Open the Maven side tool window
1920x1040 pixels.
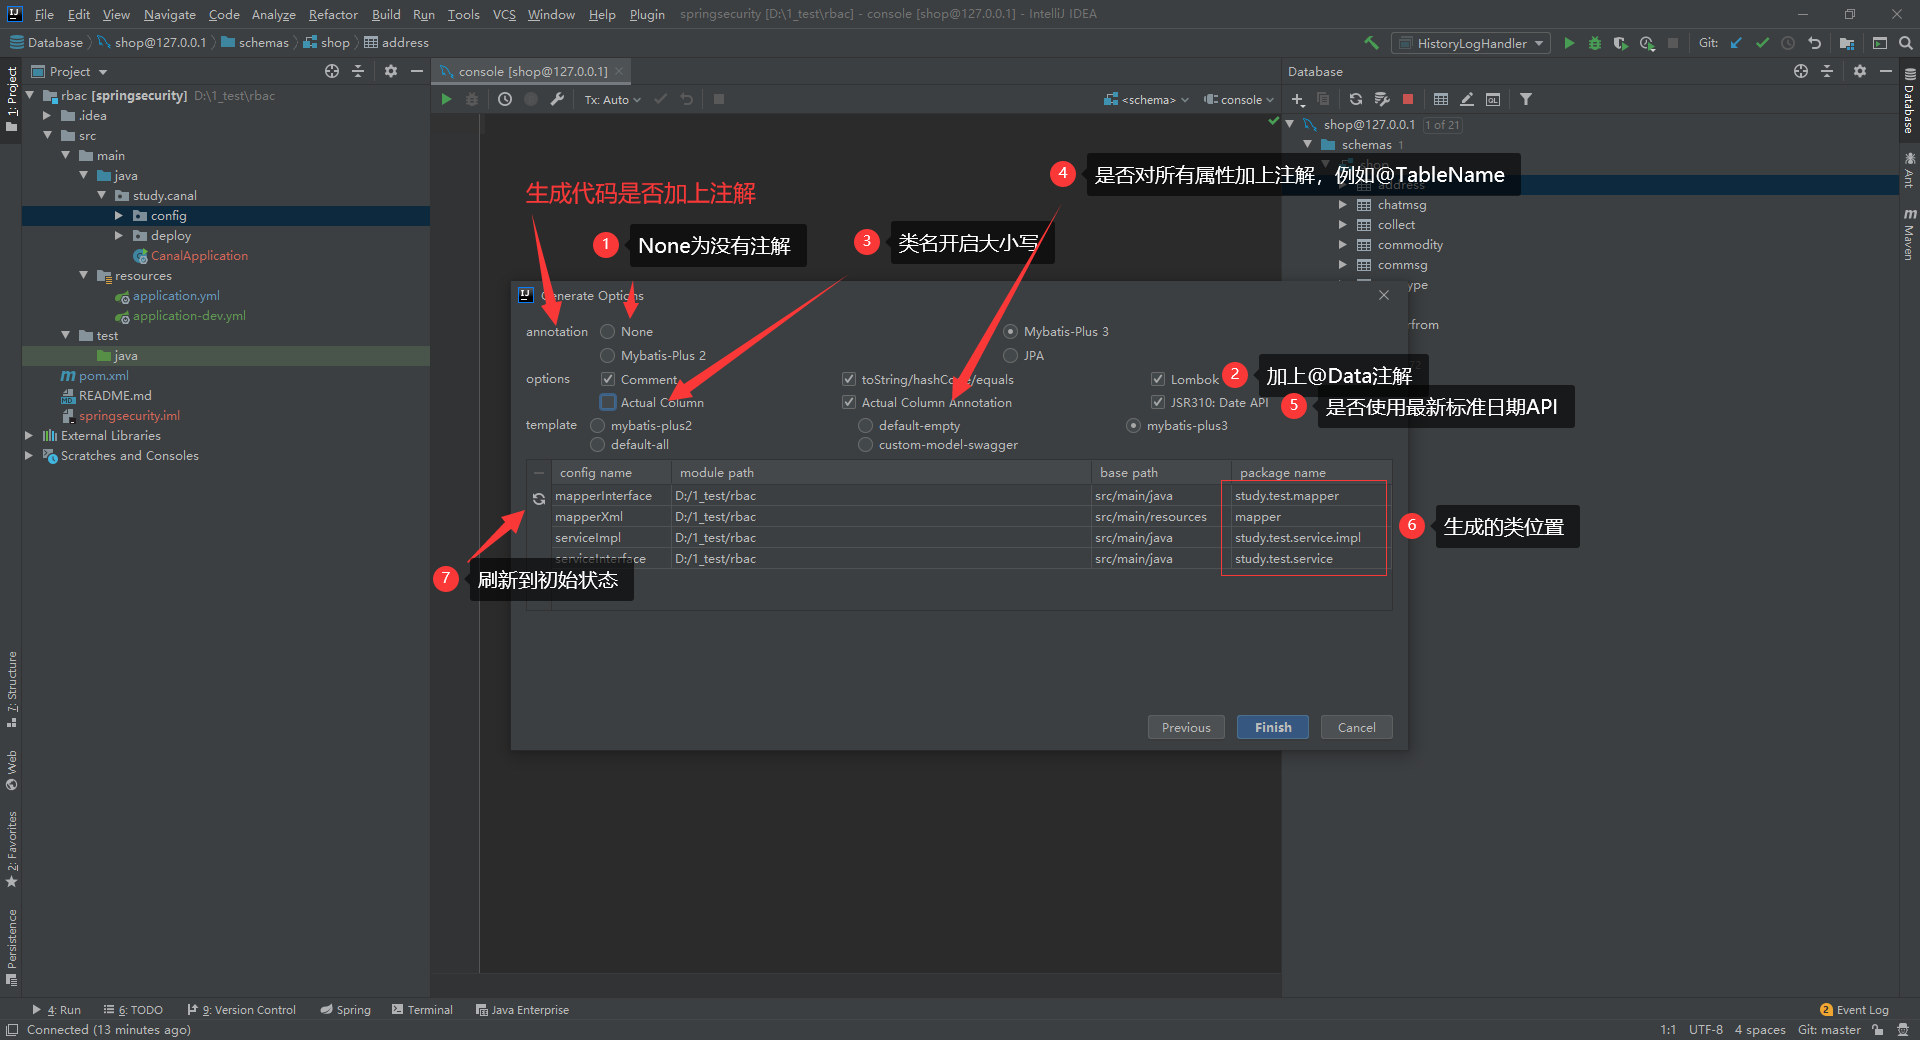tap(1909, 235)
